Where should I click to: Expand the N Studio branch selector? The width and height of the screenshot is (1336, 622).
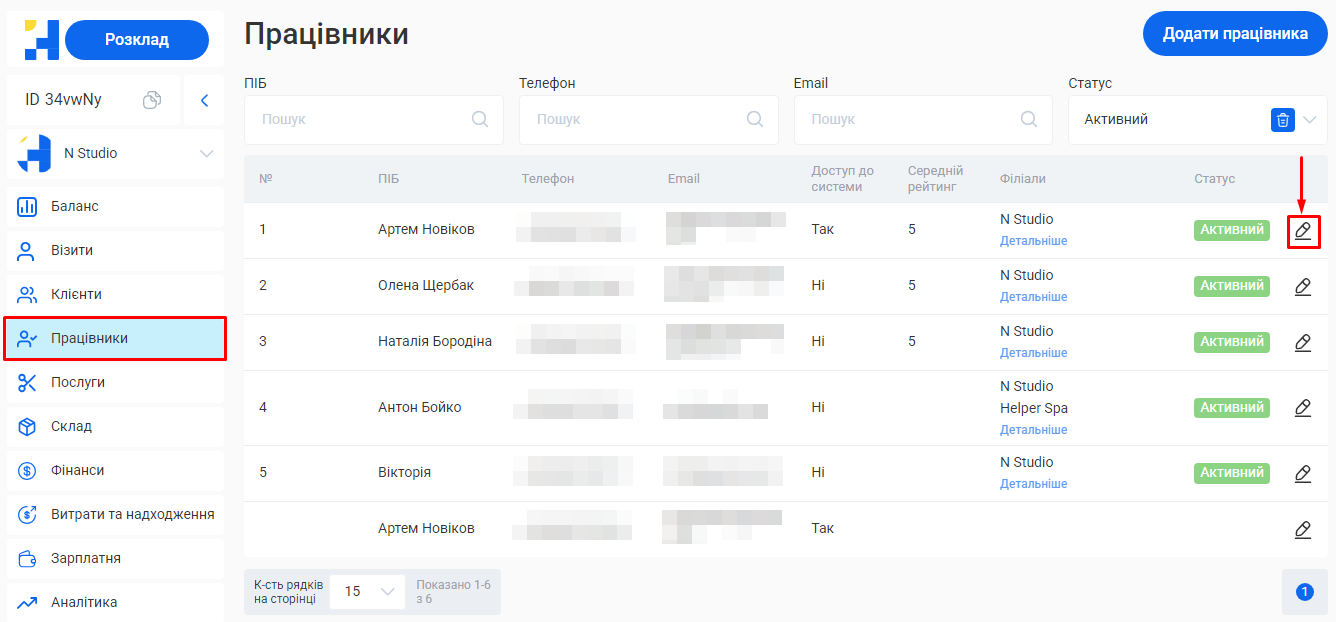click(x=206, y=154)
